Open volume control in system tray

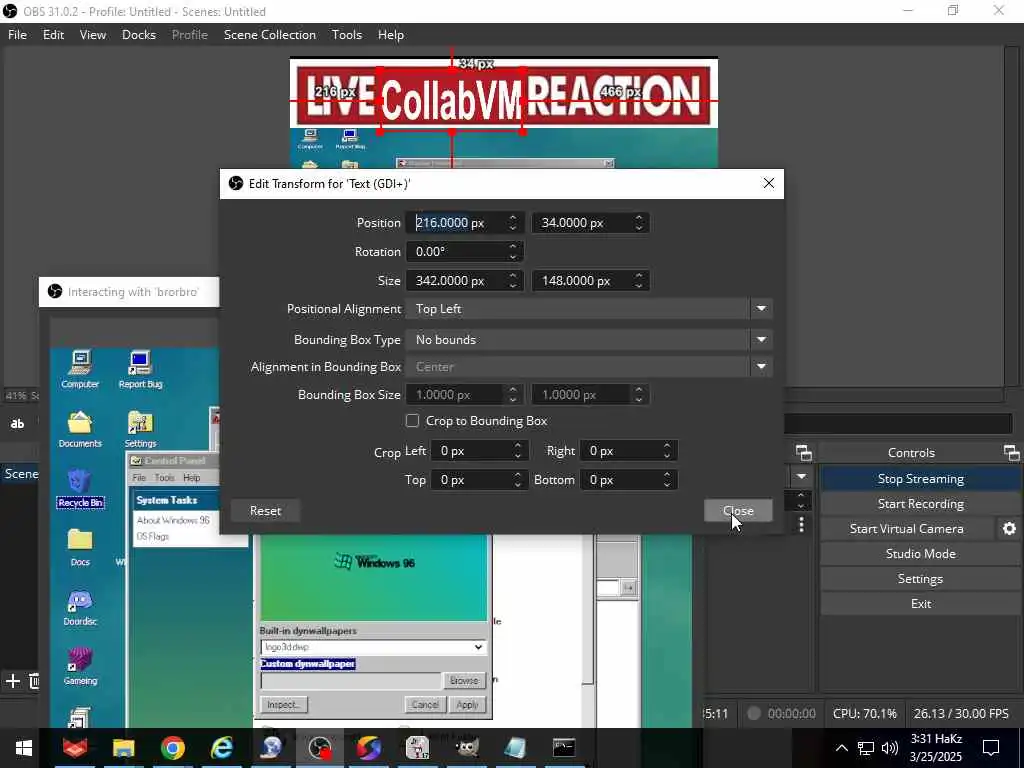click(889, 748)
